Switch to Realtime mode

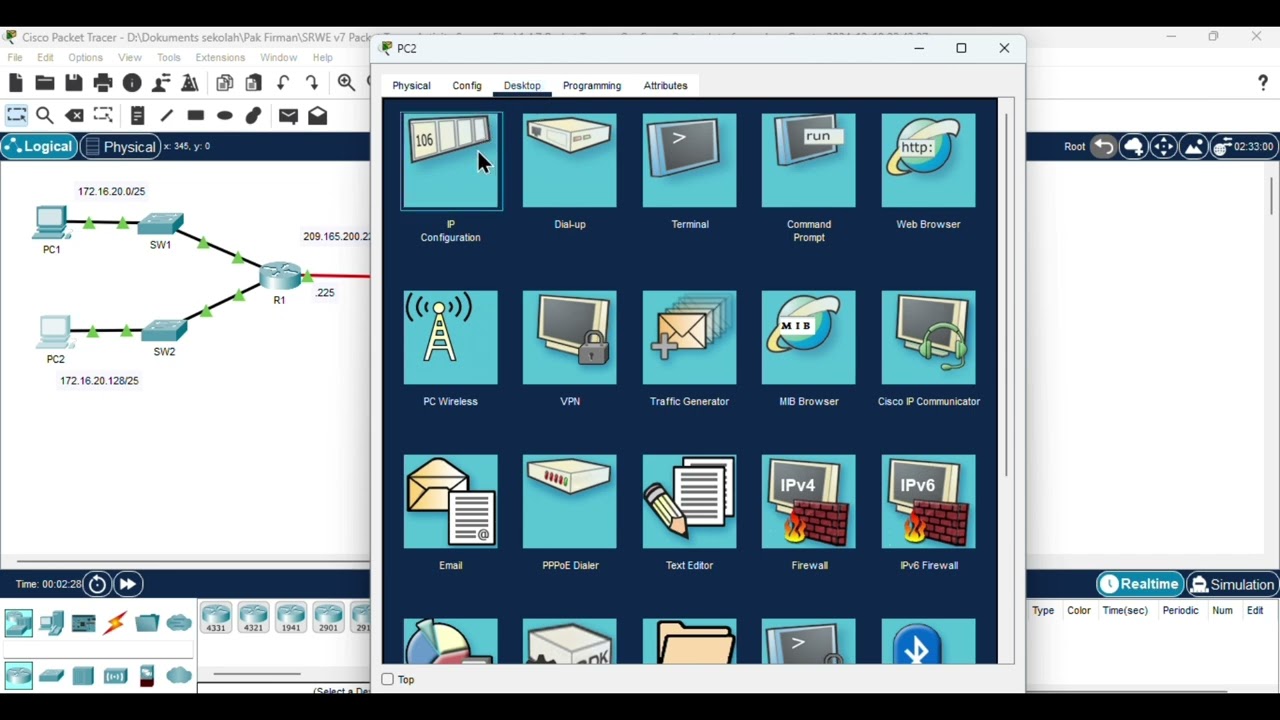[x=1138, y=584]
